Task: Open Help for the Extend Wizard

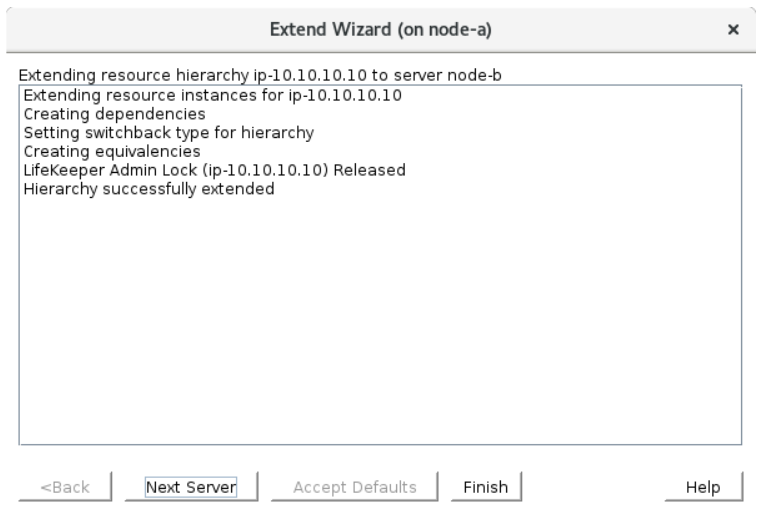Action: pyautogui.click(x=703, y=487)
